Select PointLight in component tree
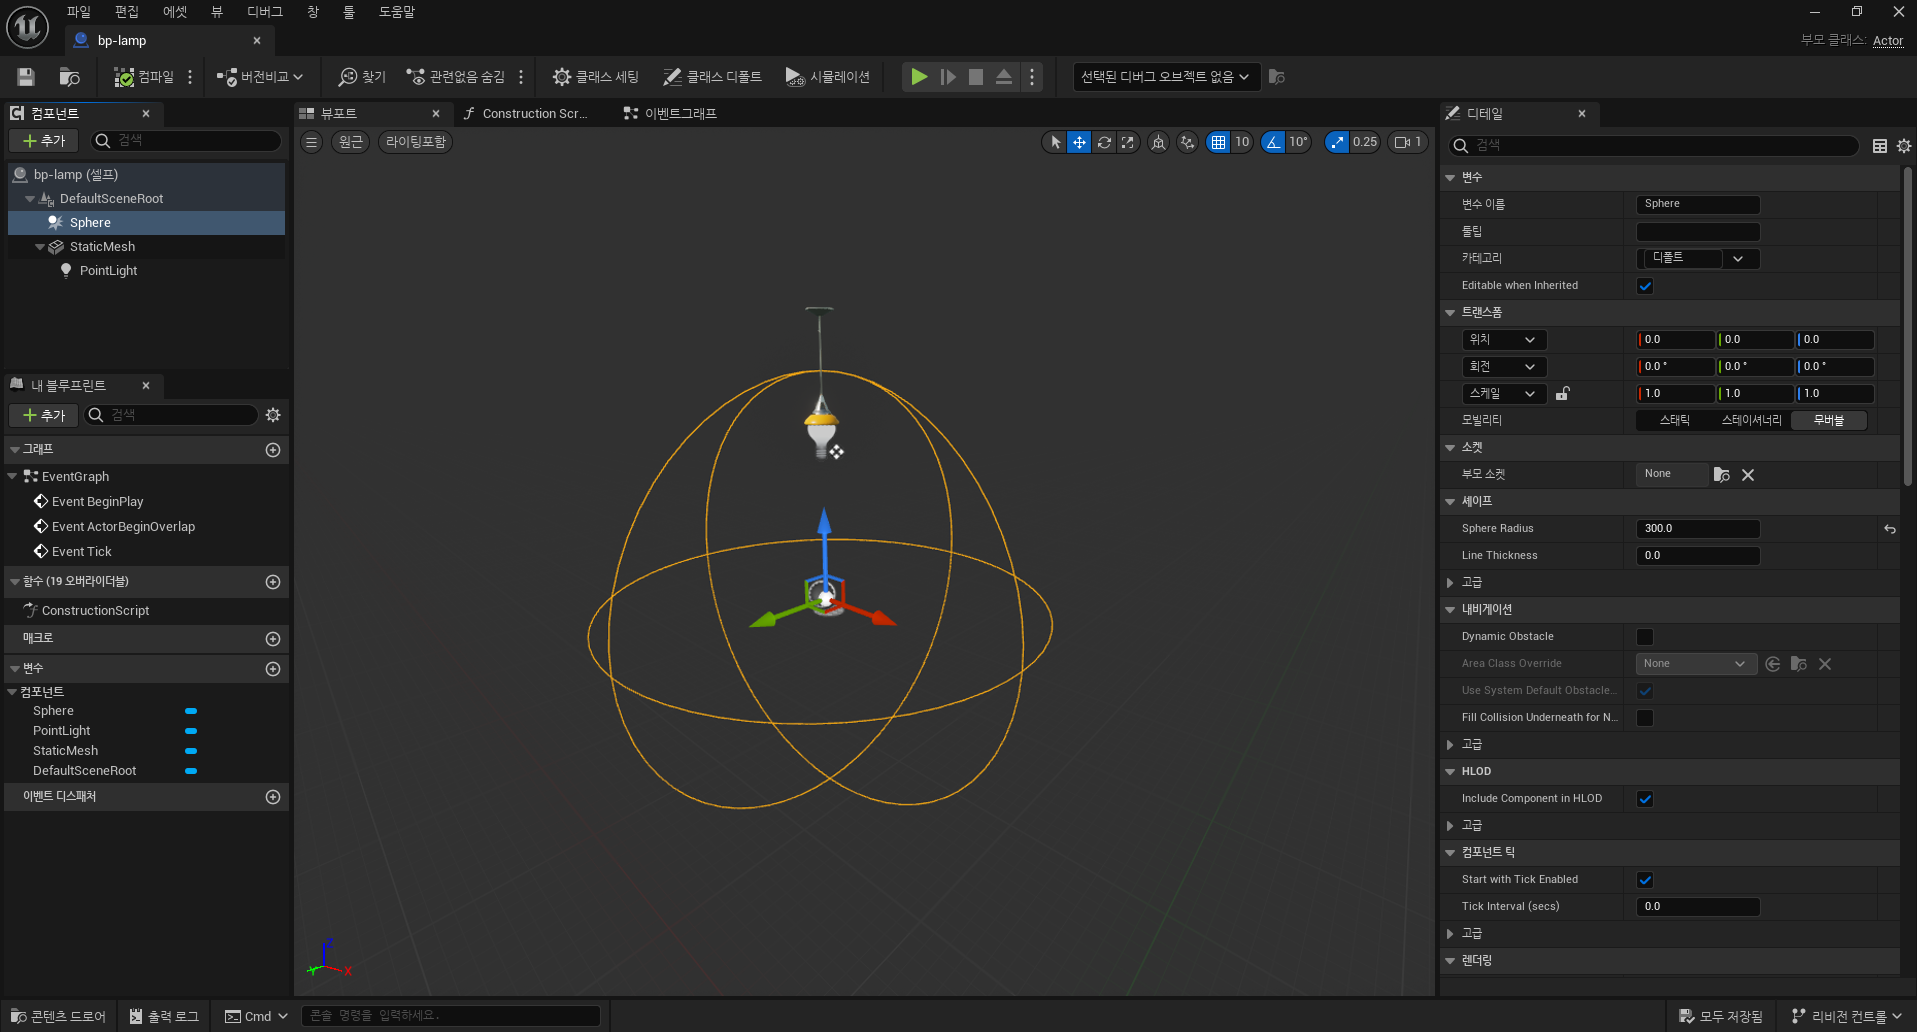This screenshot has width=1917, height=1032. (x=108, y=271)
